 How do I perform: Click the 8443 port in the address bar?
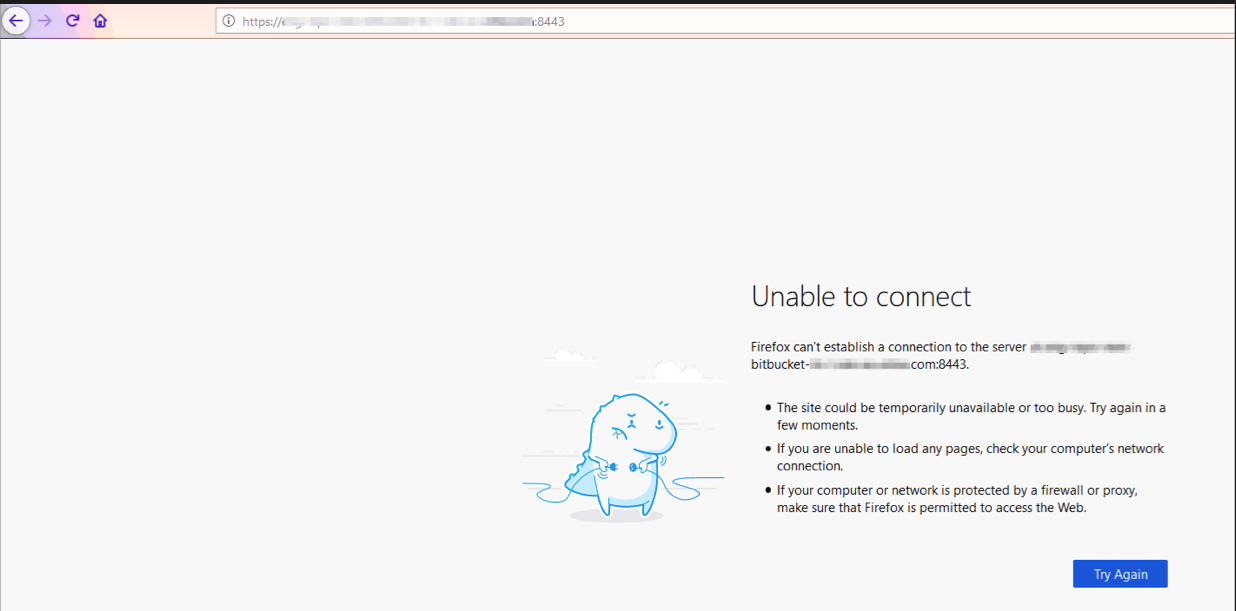point(551,21)
